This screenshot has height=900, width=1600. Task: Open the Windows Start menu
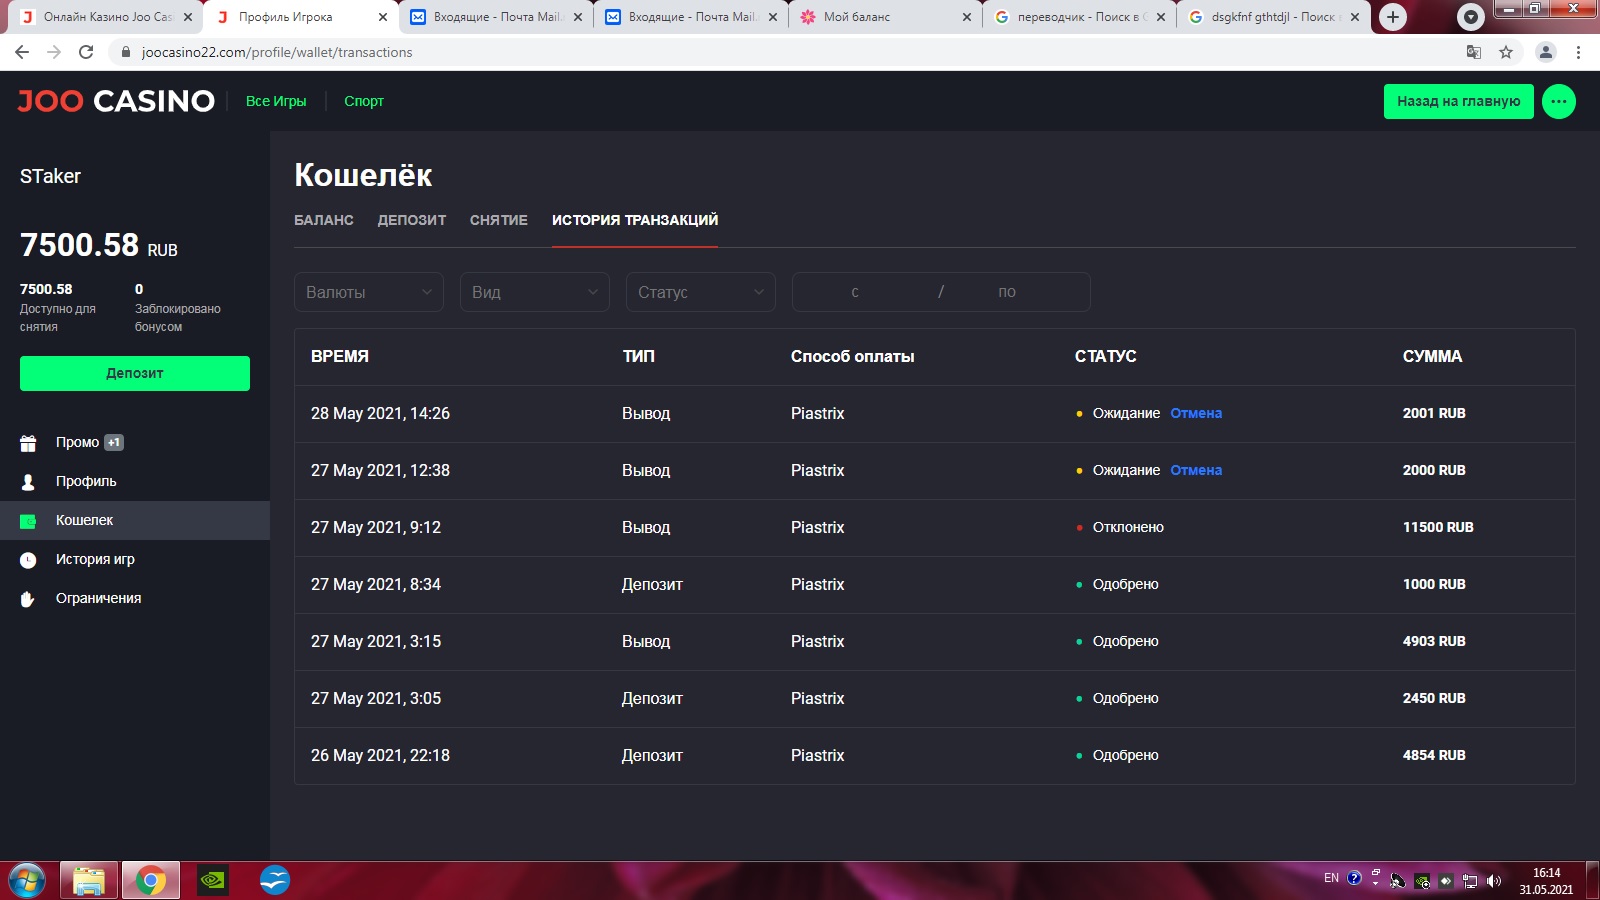pos(27,880)
